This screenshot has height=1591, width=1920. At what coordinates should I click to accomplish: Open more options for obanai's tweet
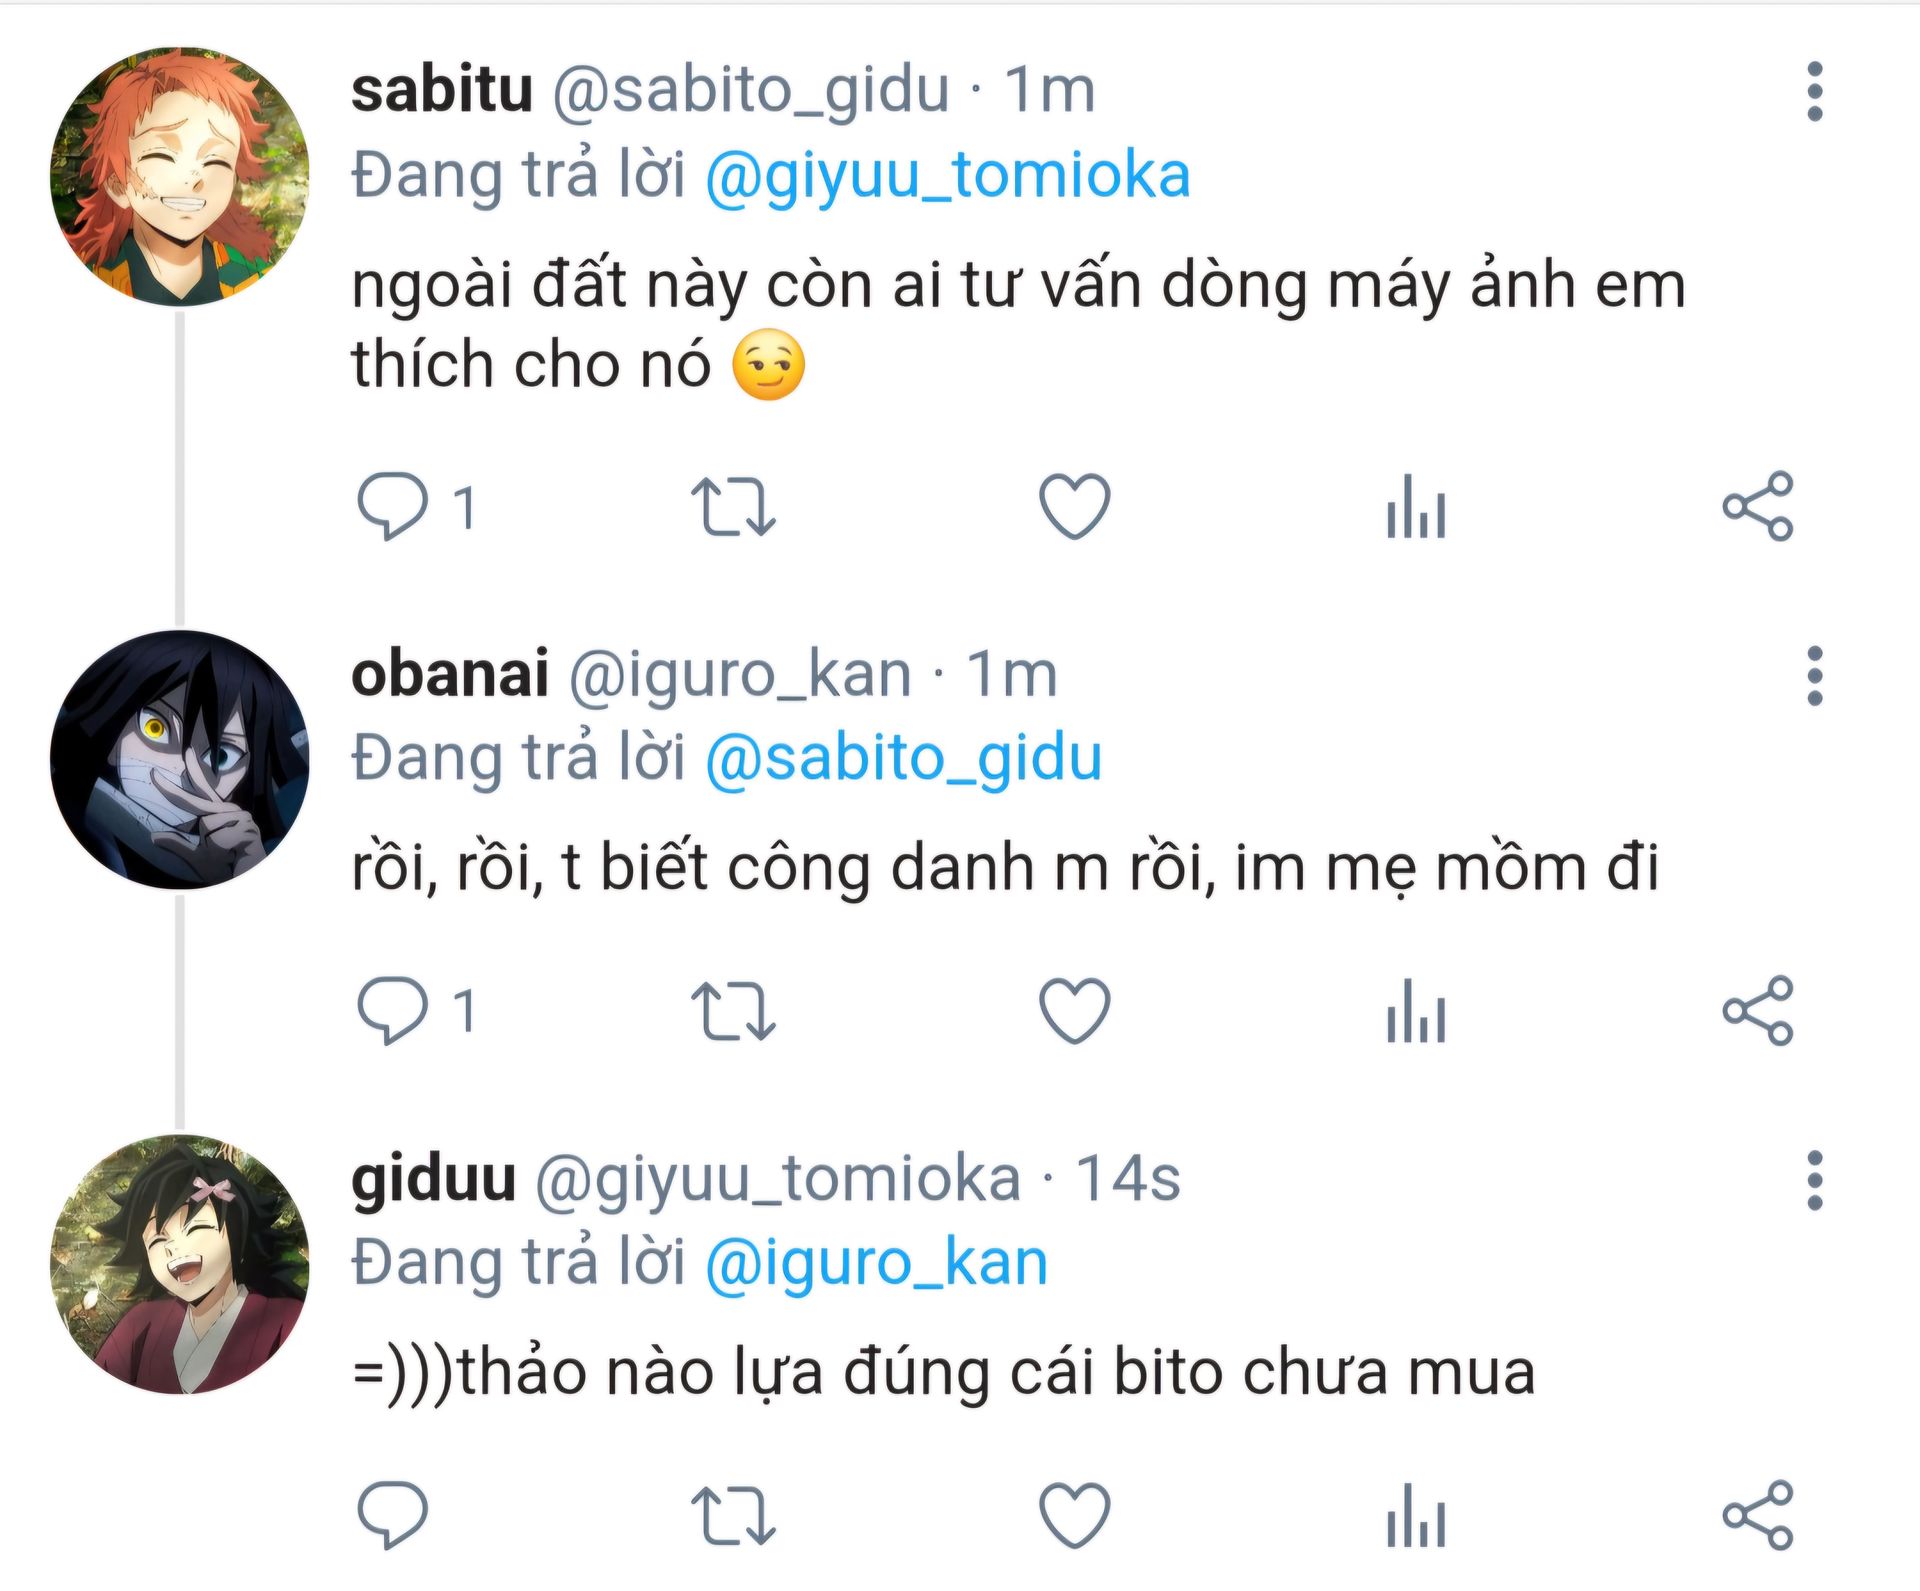tap(1815, 676)
